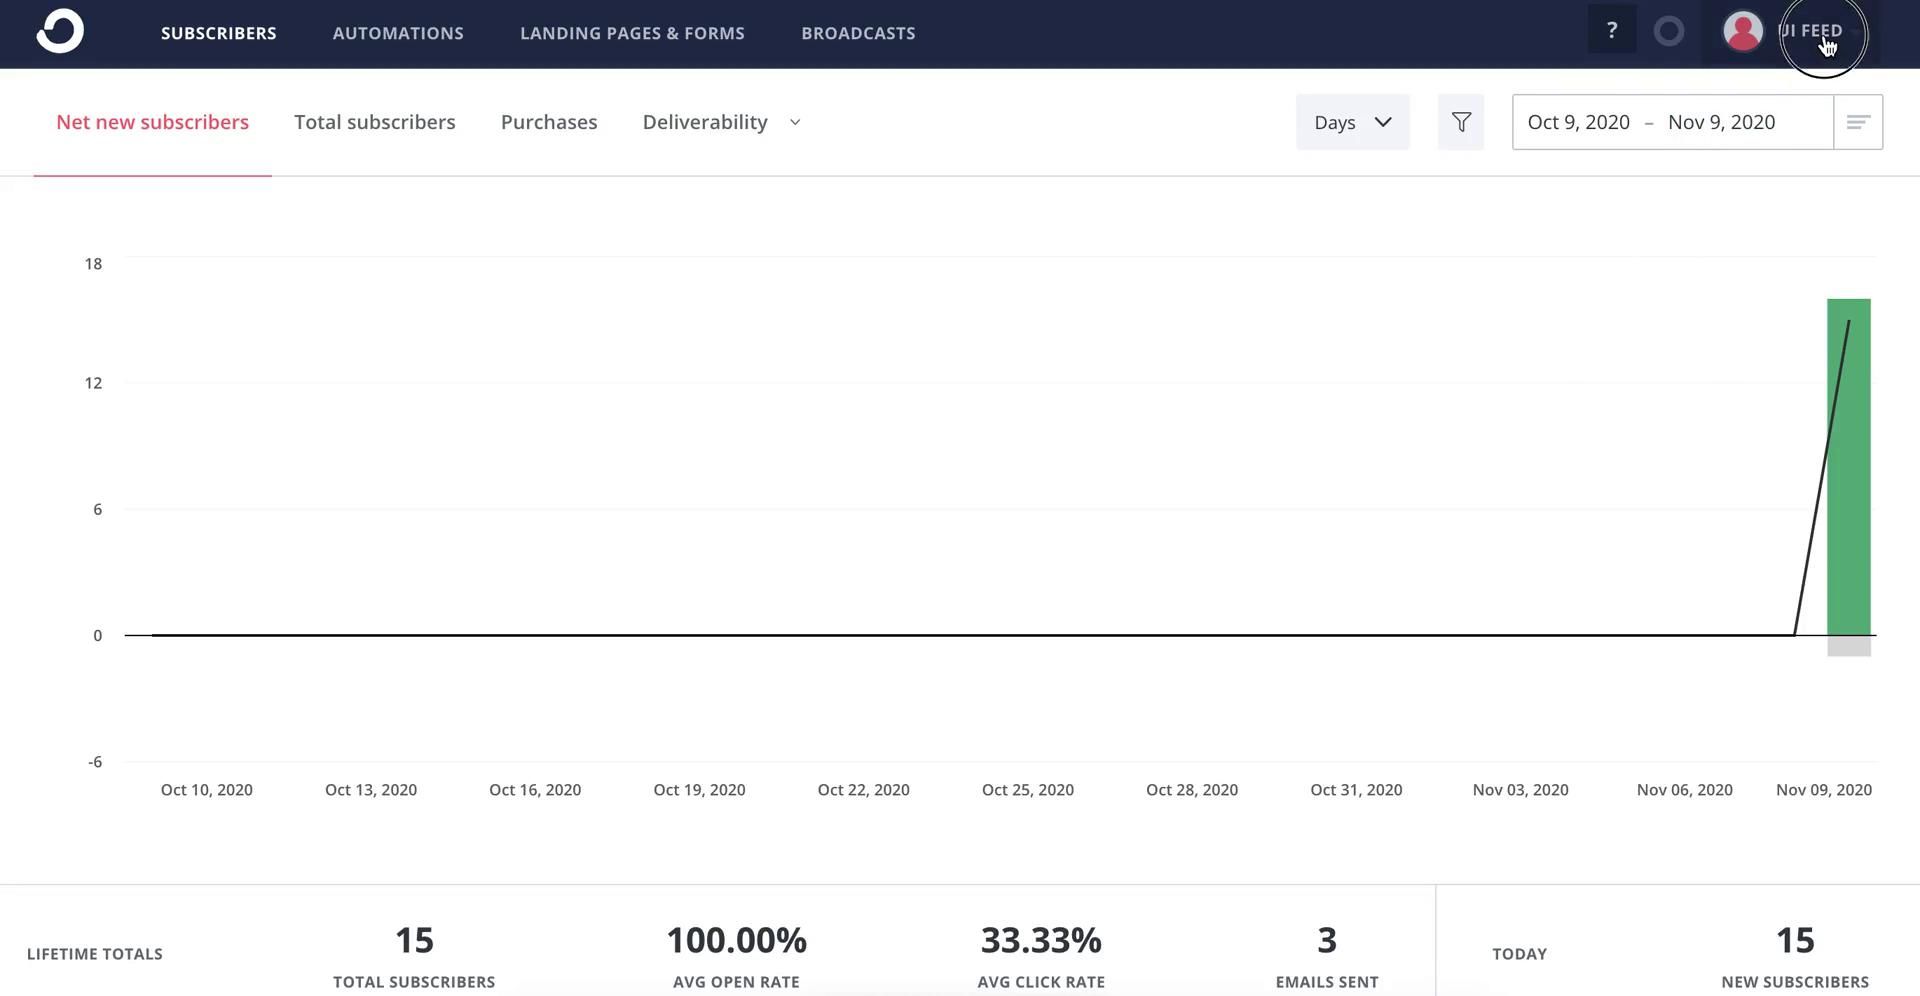The width and height of the screenshot is (1920, 996).
Task: Expand the Deliverability dropdown
Action: [x=721, y=122]
